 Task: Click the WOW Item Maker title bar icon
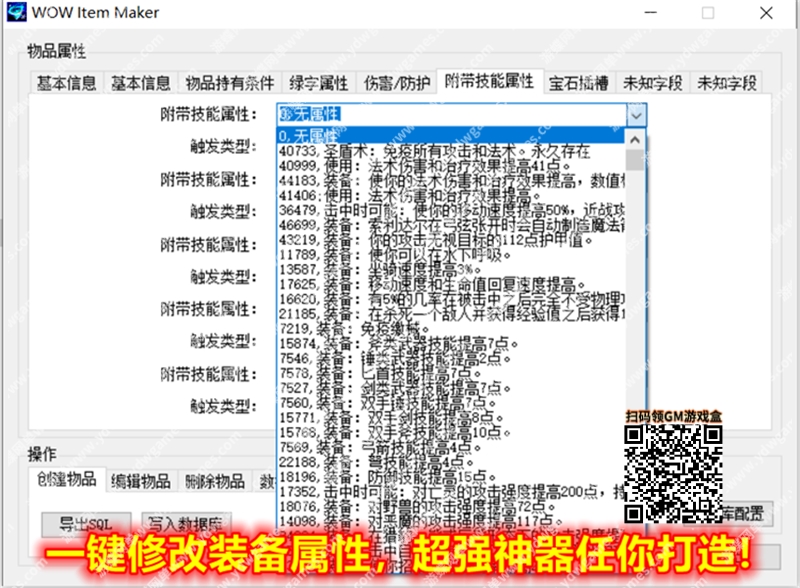[16, 12]
